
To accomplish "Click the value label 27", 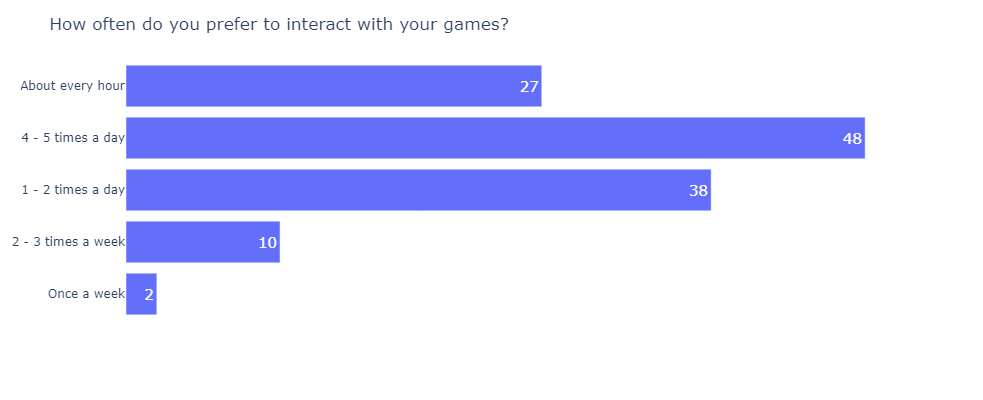I will coord(529,87).
